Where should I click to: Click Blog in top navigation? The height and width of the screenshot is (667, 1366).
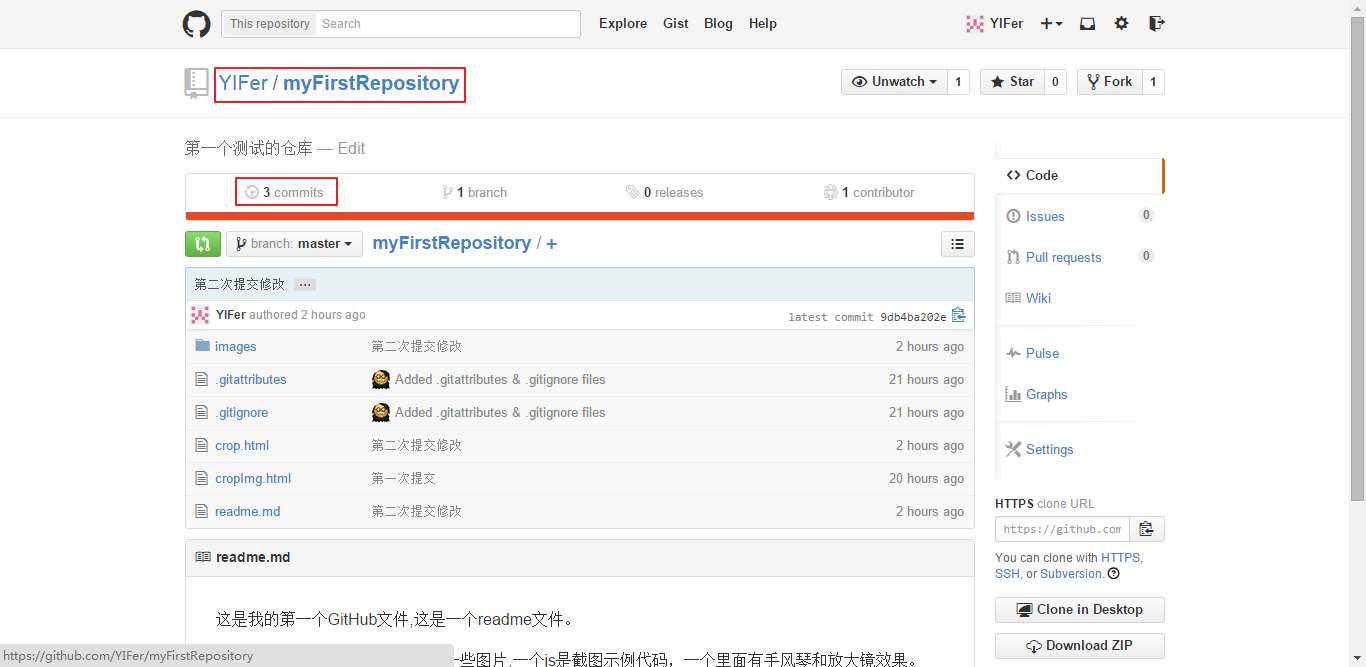(x=718, y=24)
